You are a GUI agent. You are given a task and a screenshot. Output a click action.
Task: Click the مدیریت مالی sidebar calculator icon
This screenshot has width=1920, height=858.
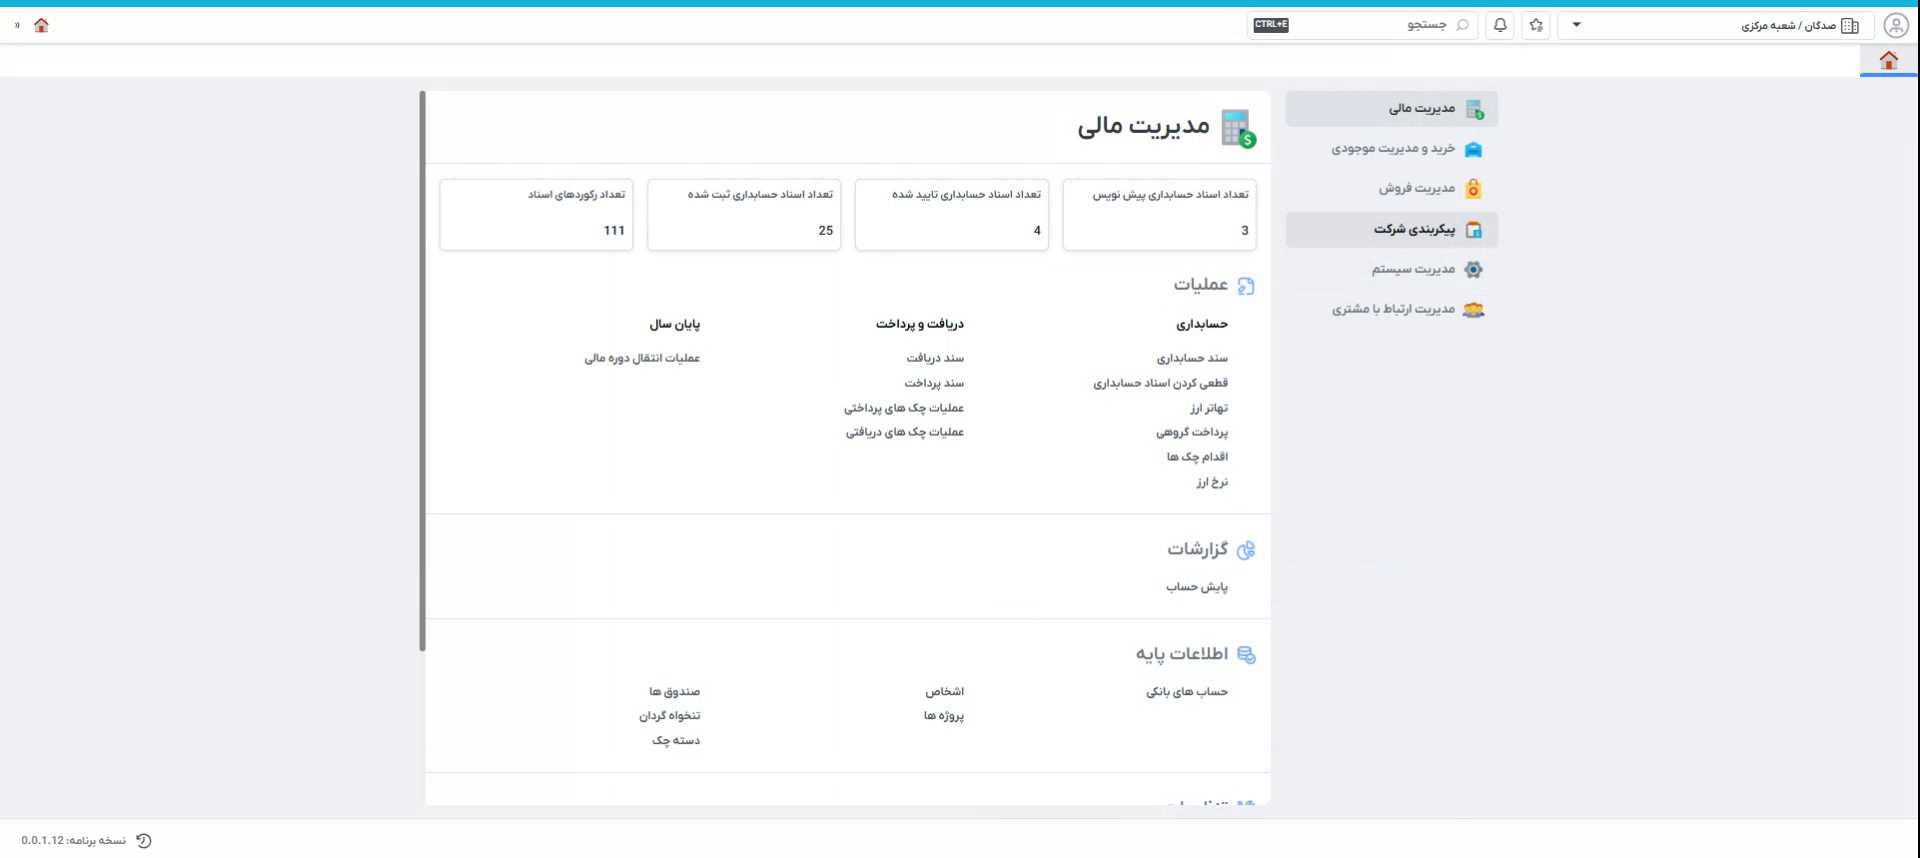(x=1474, y=109)
